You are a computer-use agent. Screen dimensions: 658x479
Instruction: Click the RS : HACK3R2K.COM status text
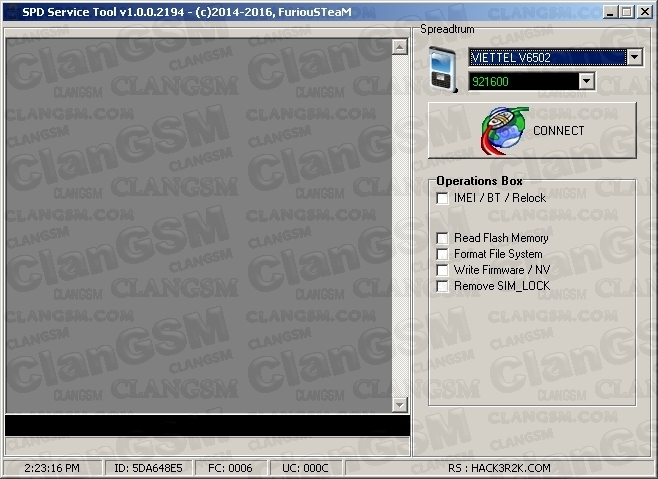pyautogui.click(x=499, y=468)
